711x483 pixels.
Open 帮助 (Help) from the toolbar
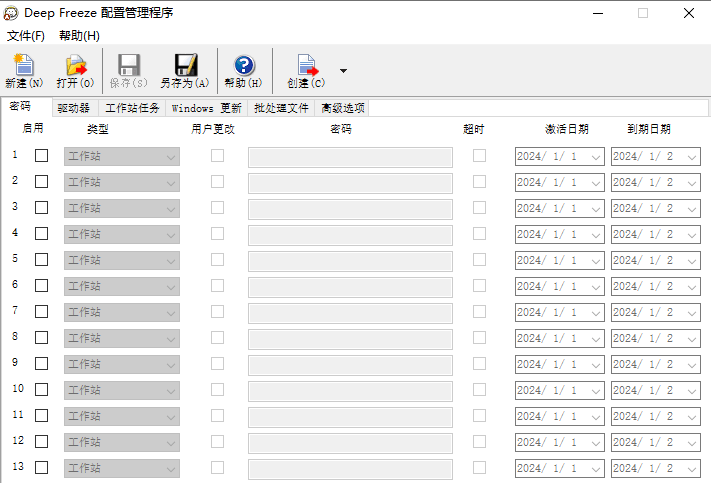click(243, 67)
